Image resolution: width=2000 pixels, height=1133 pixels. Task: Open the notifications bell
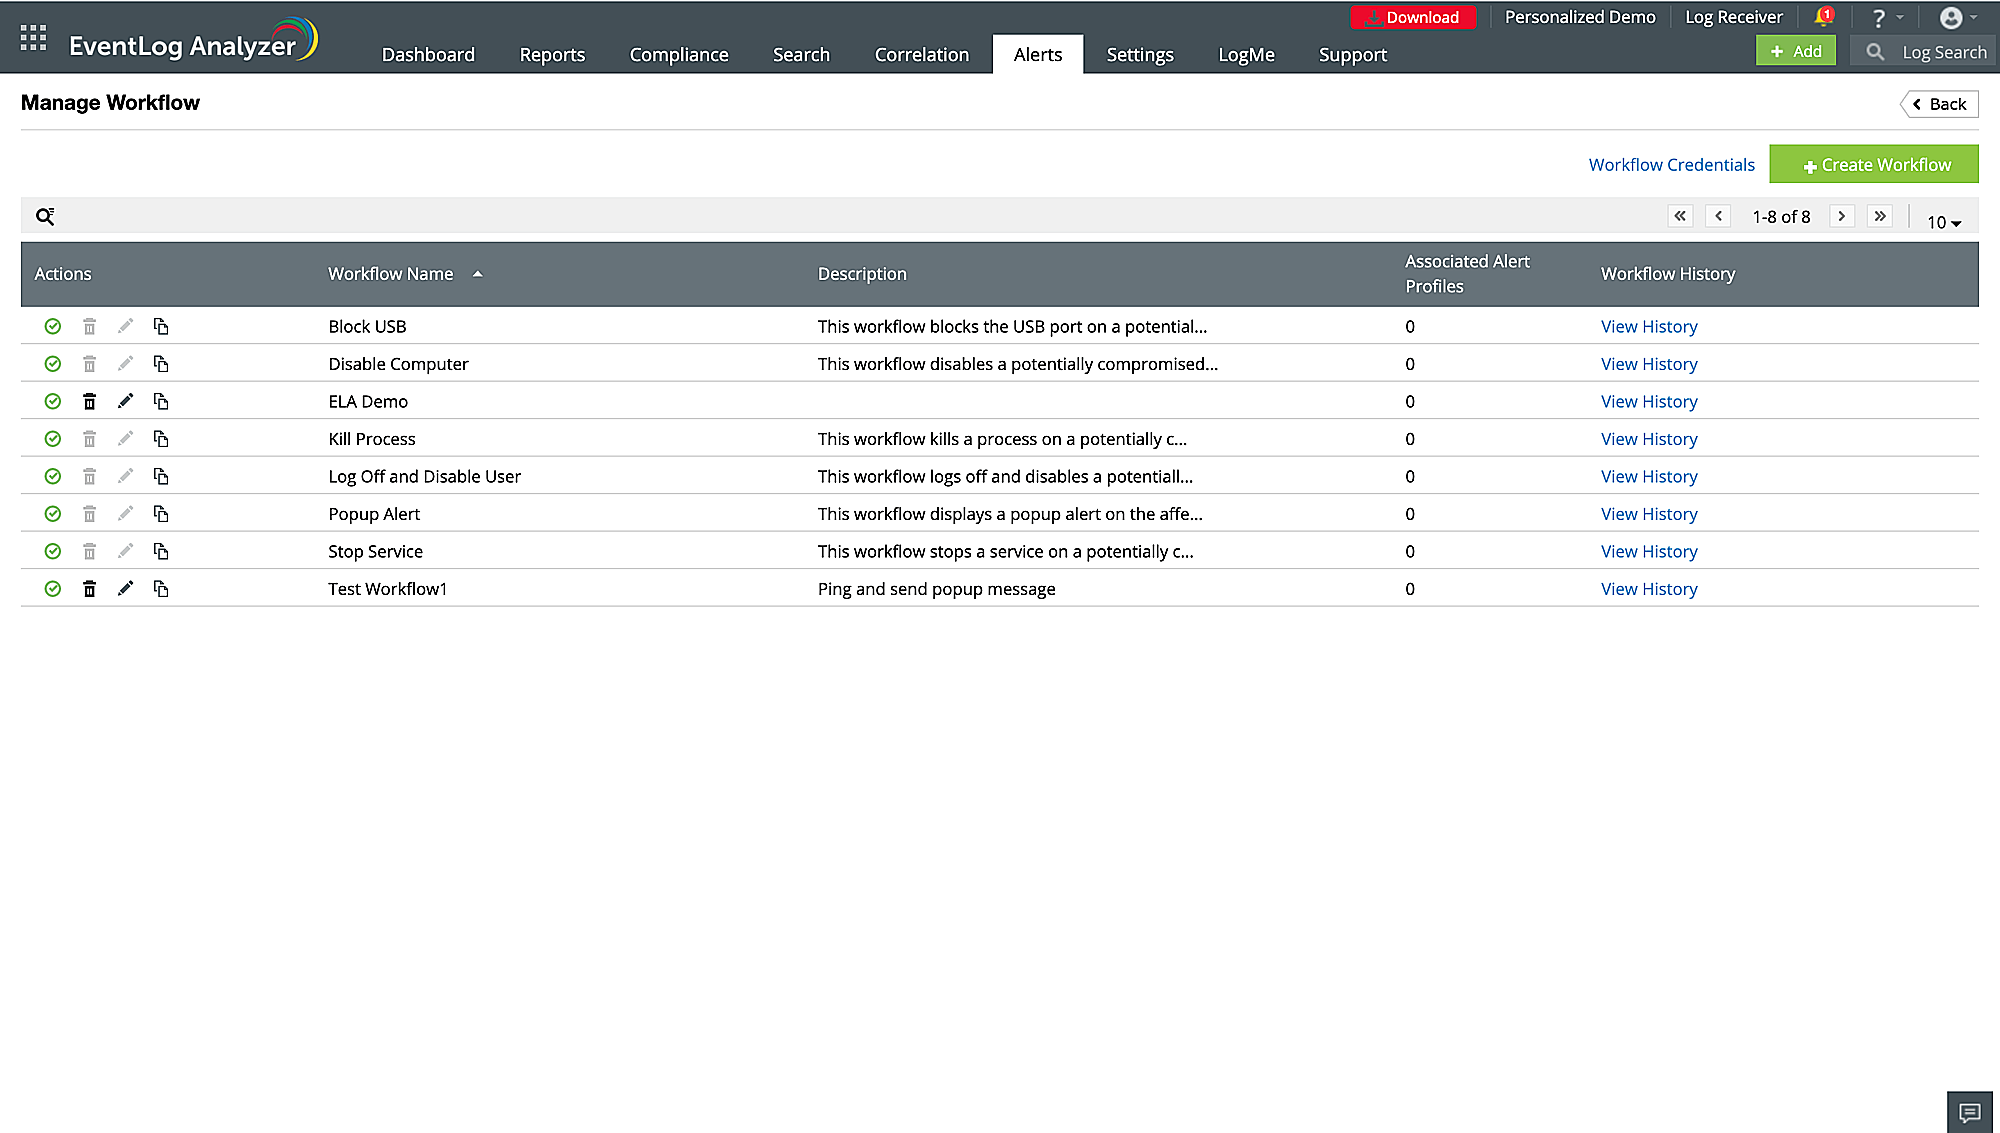[1822, 16]
